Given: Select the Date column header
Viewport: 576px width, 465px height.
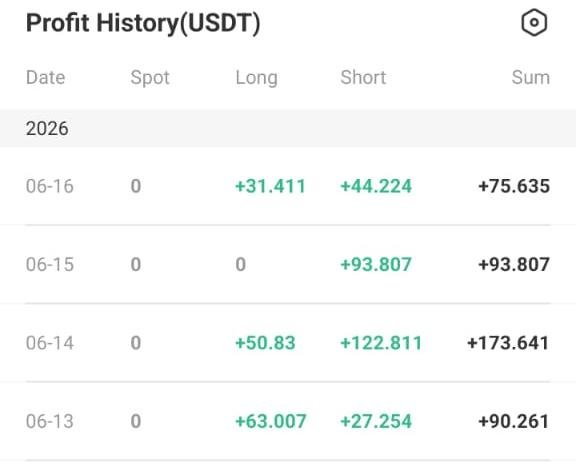Looking at the screenshot, I should tap(46, 78).
